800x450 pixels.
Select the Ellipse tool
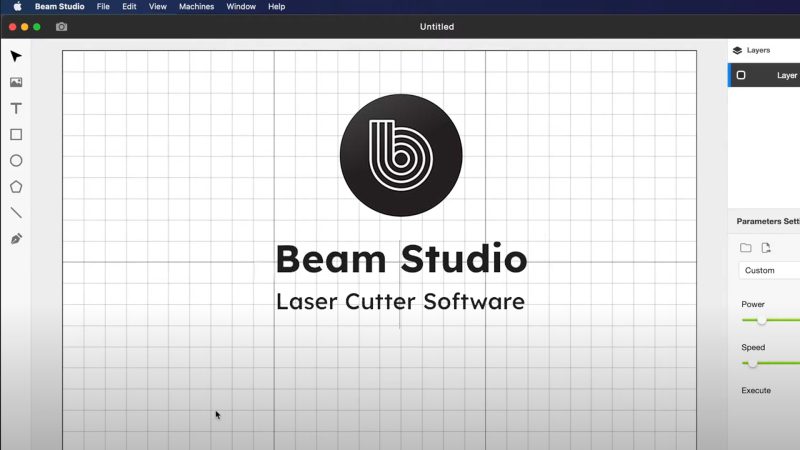16,161
